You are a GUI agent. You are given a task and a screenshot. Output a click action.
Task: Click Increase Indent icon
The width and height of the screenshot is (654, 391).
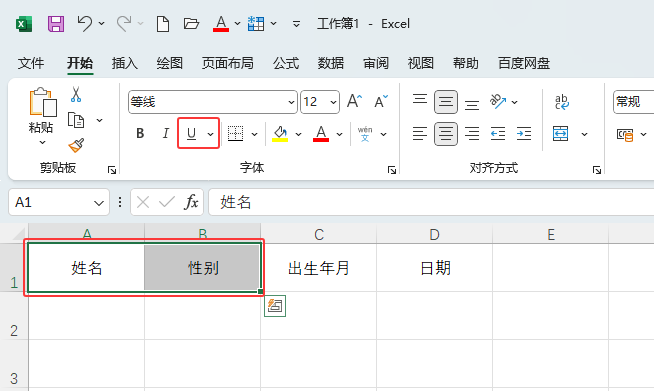tap(524, 134)
